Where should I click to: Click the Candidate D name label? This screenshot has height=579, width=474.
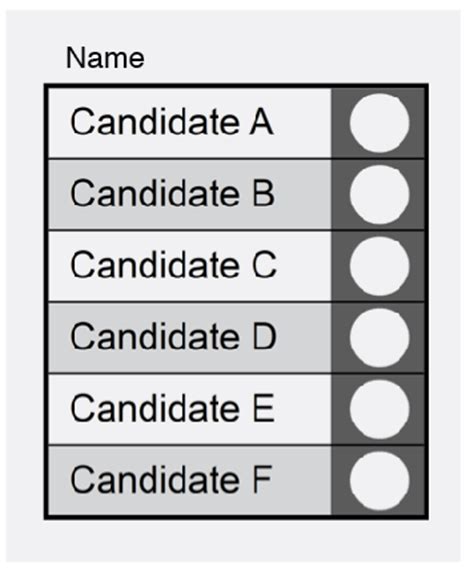point(174,336)
